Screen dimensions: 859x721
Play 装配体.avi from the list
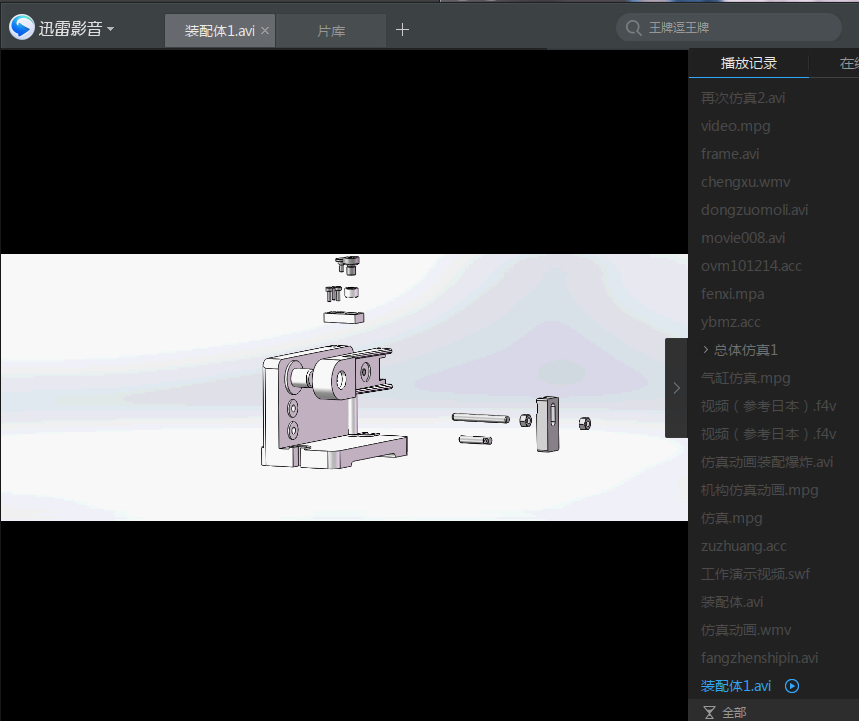[731, 602]
